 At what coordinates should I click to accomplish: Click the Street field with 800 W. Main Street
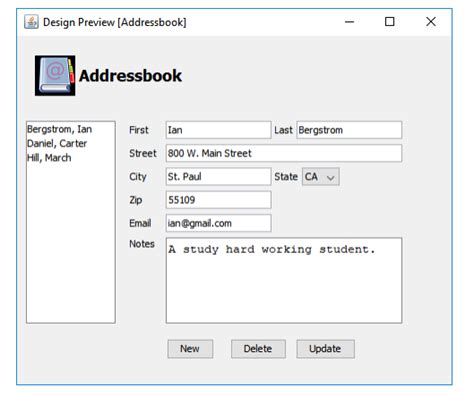point(284,153)
